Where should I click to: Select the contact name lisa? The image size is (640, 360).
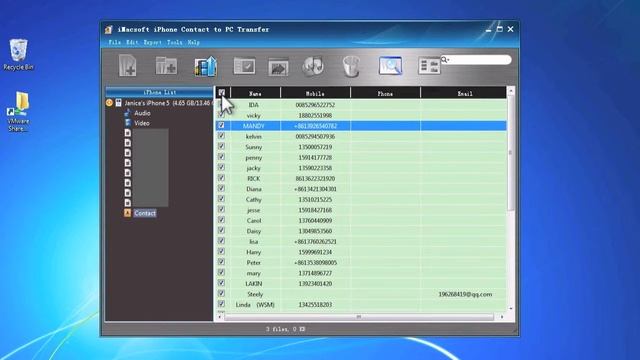(x=253, y=241)
